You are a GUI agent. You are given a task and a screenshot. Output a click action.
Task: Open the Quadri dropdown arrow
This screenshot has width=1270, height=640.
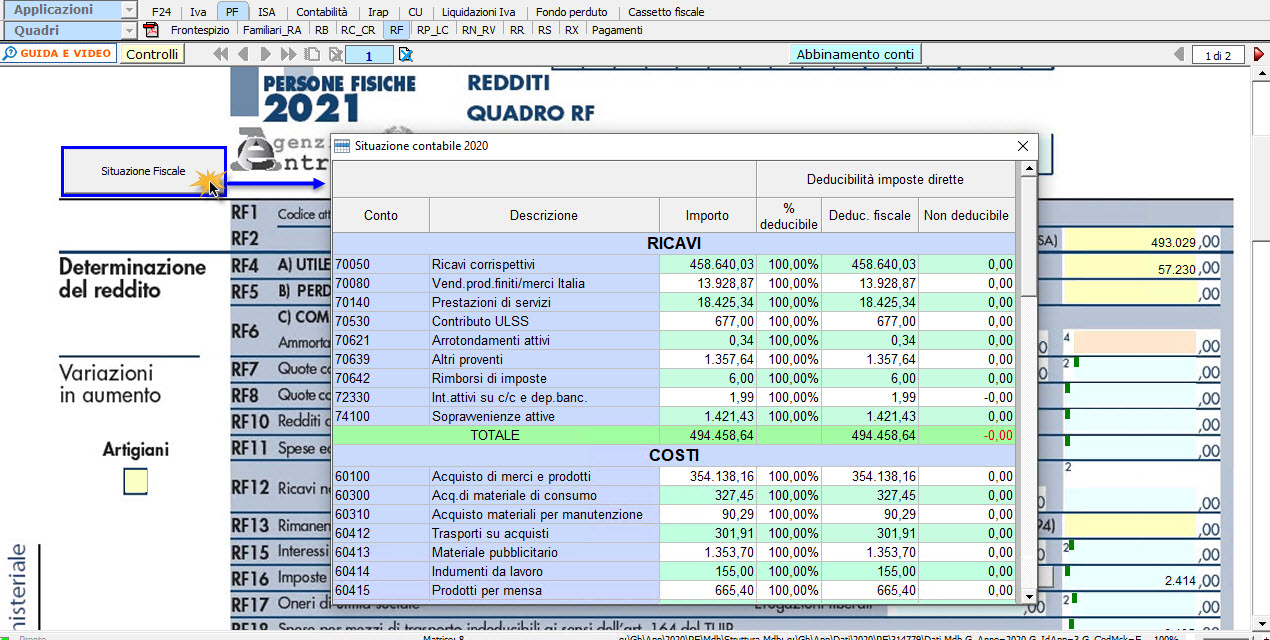128,30
